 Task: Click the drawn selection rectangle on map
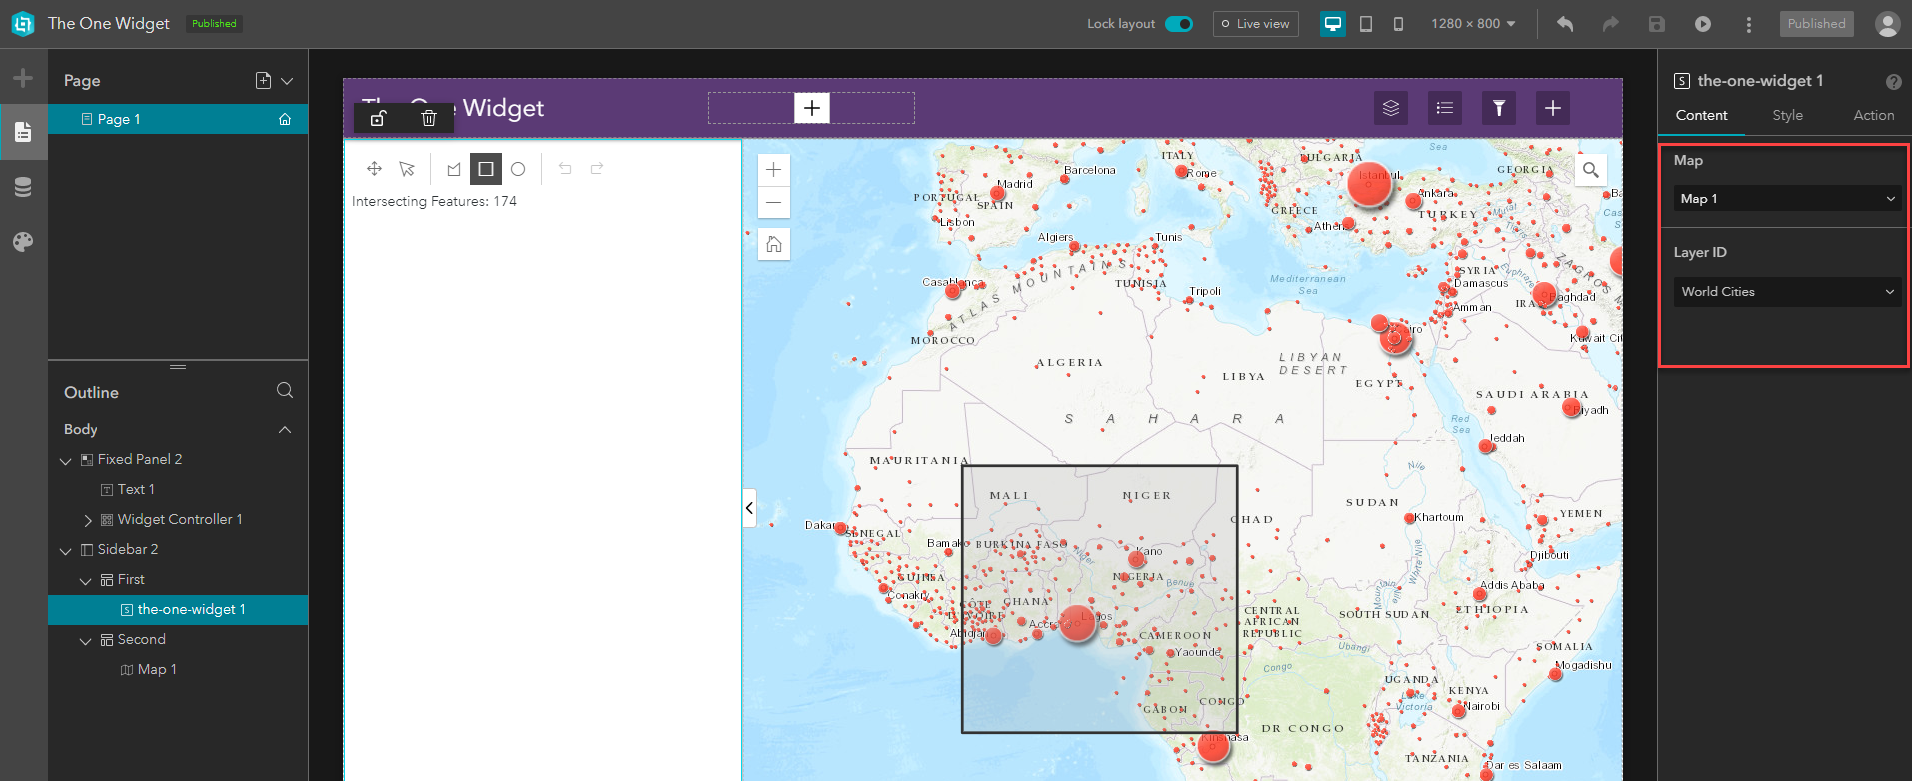click(1099, 599)
